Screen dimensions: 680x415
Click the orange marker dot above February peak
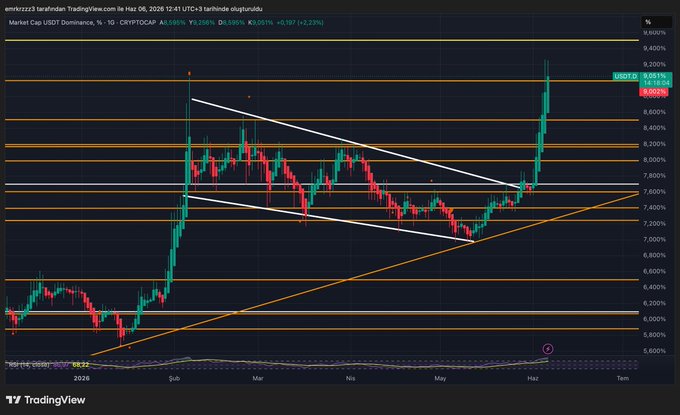coord(189,73)
